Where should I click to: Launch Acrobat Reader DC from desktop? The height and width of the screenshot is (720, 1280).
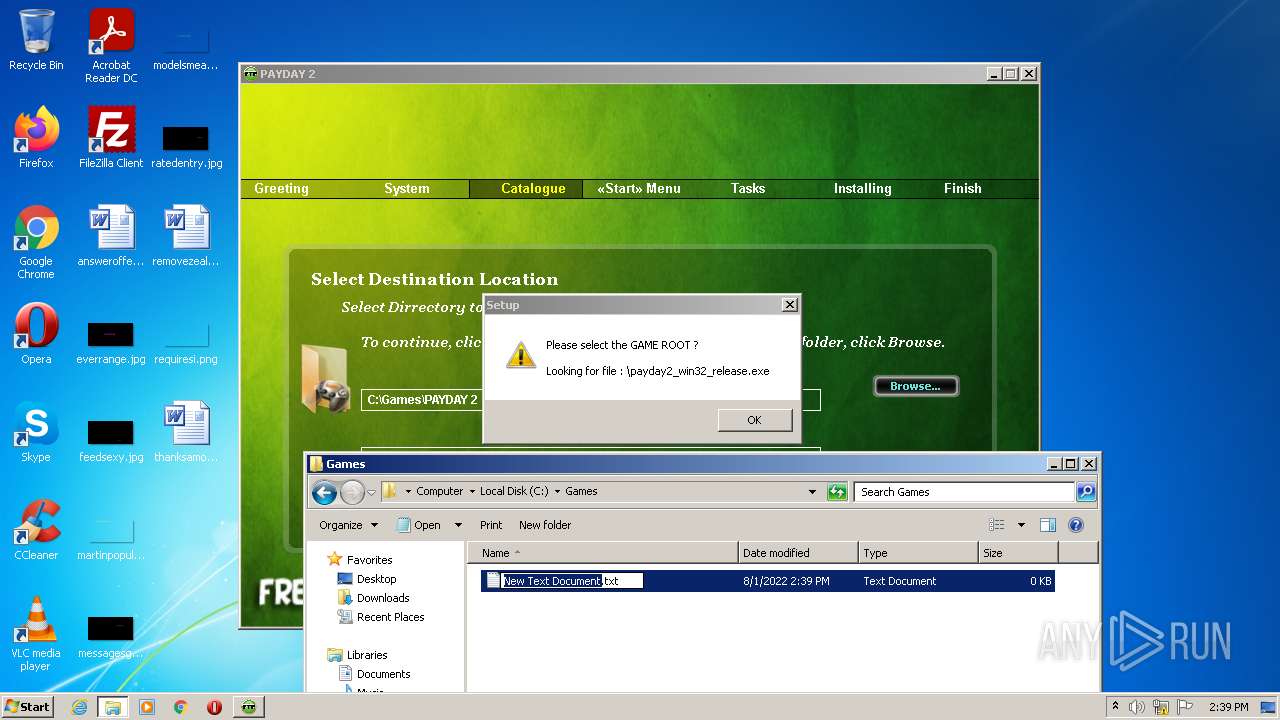[111, 46]
